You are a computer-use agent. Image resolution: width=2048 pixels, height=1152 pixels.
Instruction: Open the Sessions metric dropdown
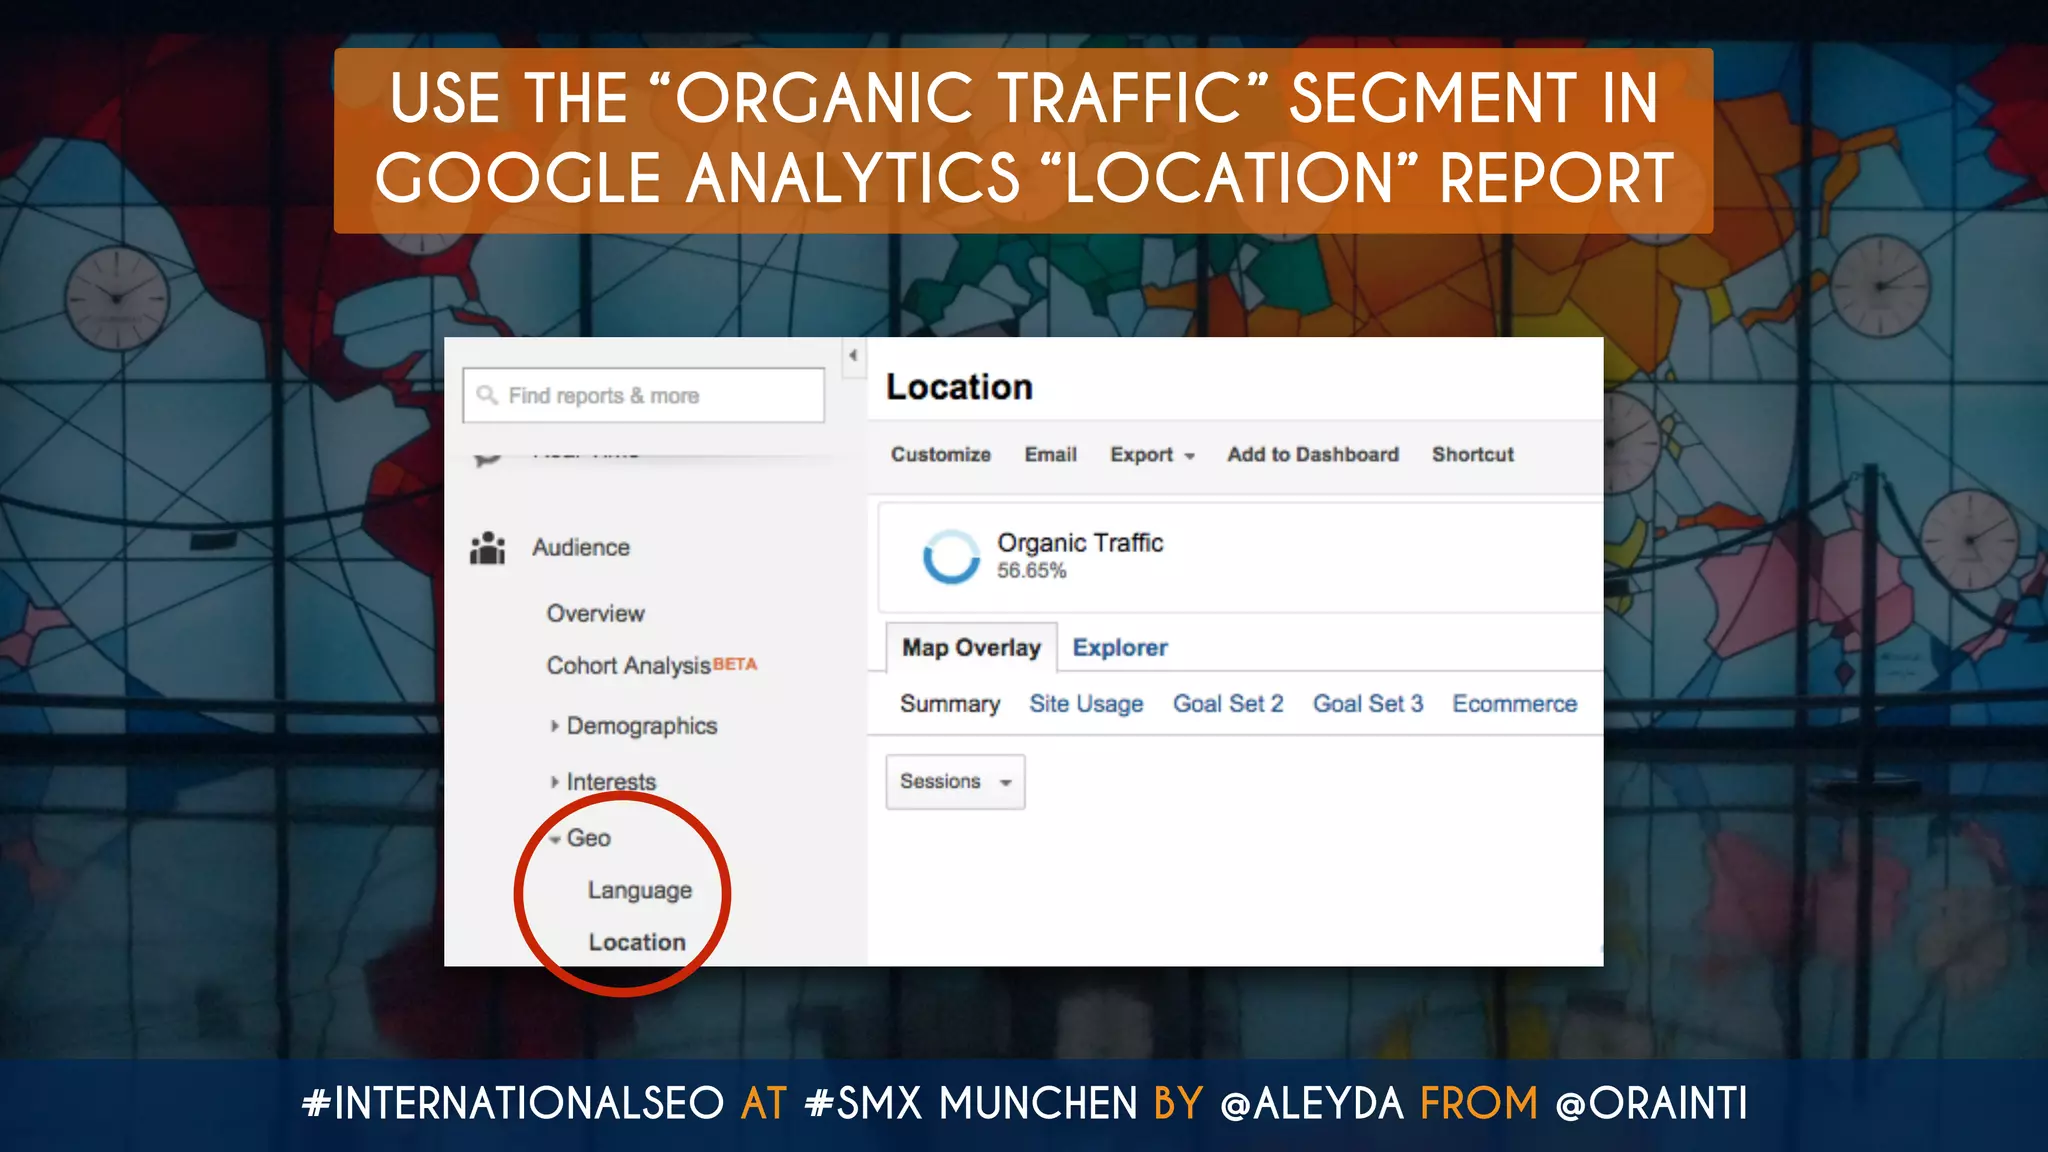tap(955, 782)
